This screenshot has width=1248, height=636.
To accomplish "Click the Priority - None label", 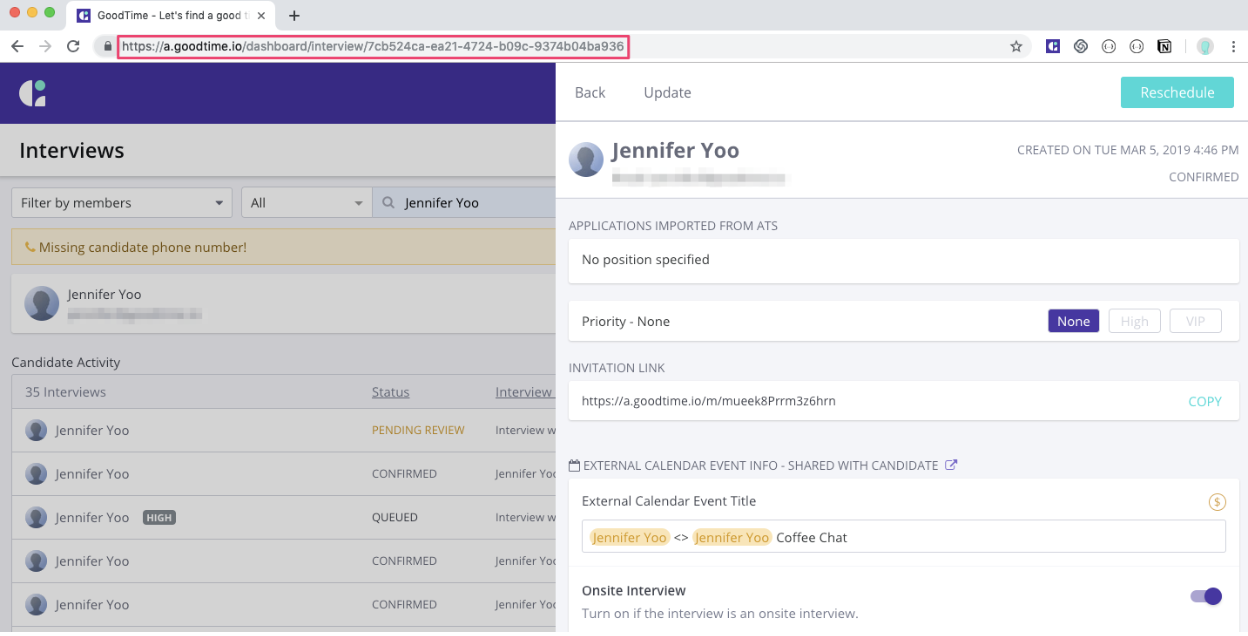I will point(626,321).
